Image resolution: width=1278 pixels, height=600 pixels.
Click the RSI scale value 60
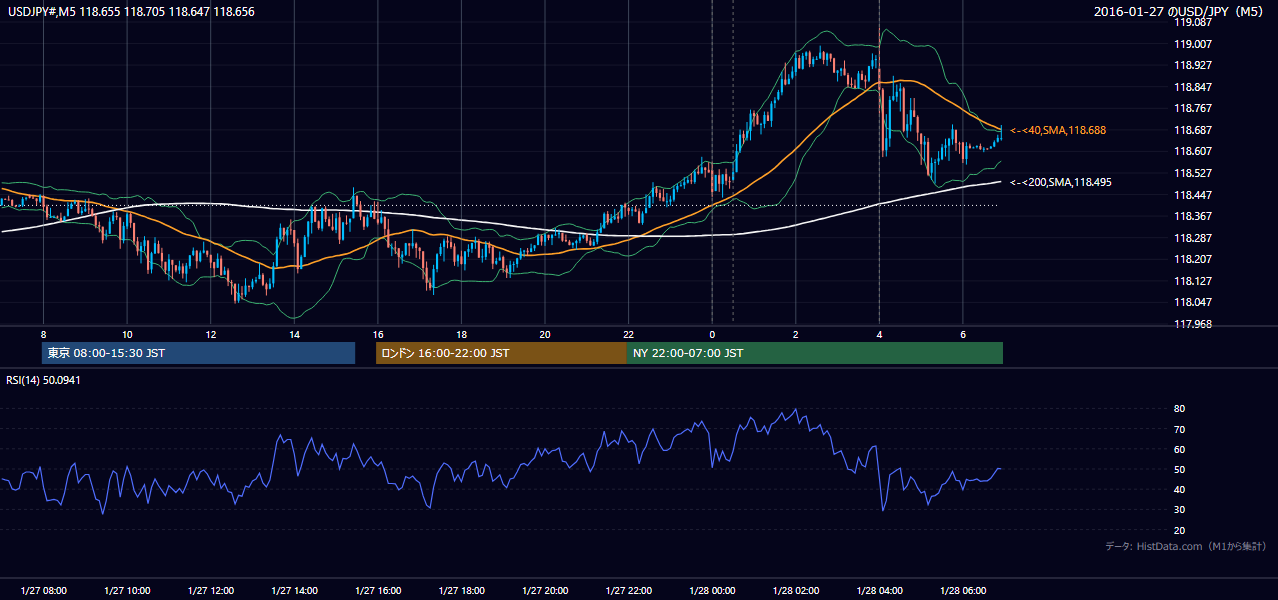[x=1179, y=449]
